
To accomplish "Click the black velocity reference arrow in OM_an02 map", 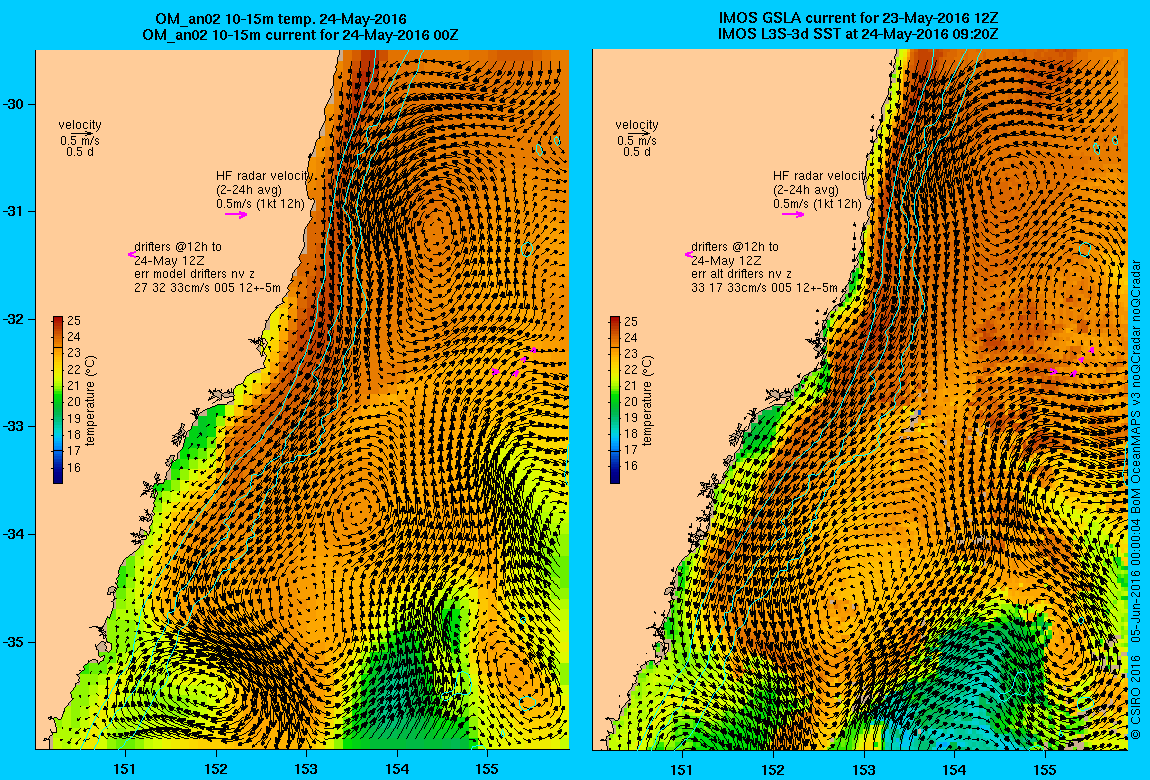I will pyautogui.click(x=84, y=133).
